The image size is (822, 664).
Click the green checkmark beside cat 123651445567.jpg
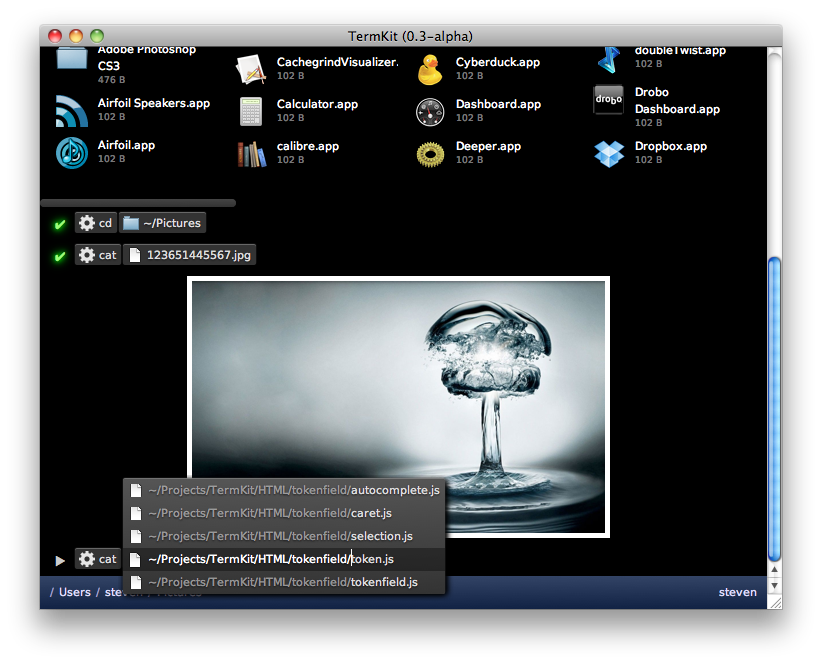(60, 256)
